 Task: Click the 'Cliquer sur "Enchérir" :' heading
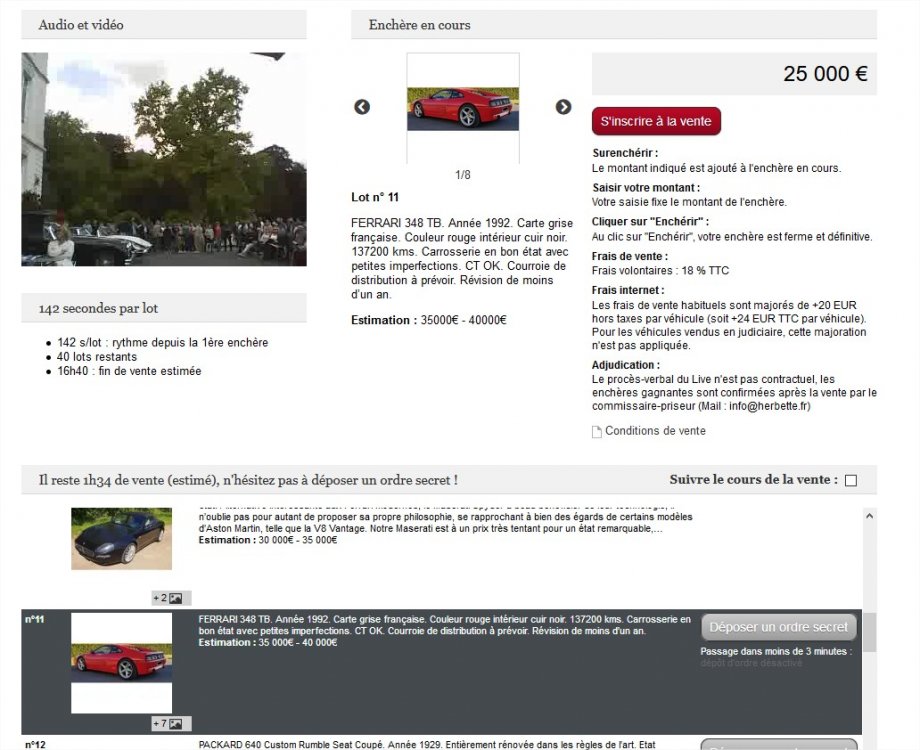pyautogui.click(x=650, y=221)
